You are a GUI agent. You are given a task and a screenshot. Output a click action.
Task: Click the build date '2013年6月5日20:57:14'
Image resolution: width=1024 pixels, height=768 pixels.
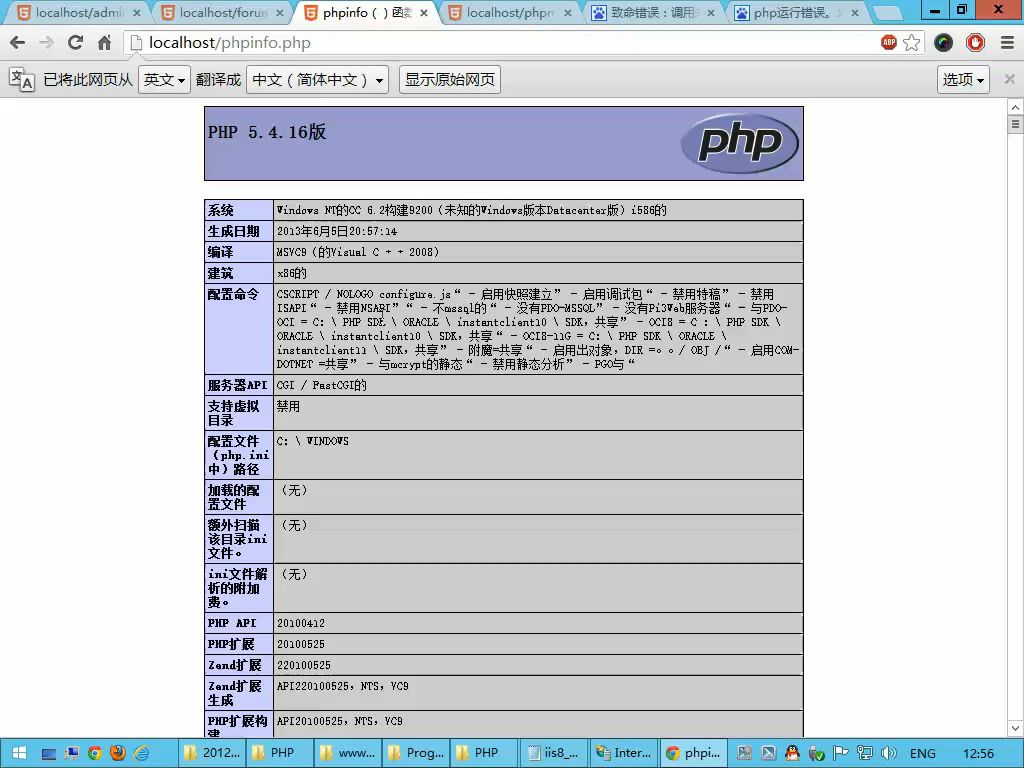coord(337,231)
